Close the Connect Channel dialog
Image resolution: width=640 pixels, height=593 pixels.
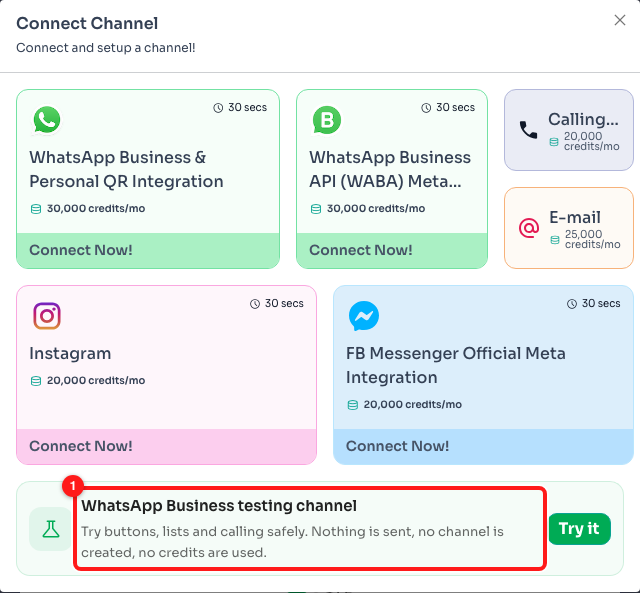coord(620,20)
